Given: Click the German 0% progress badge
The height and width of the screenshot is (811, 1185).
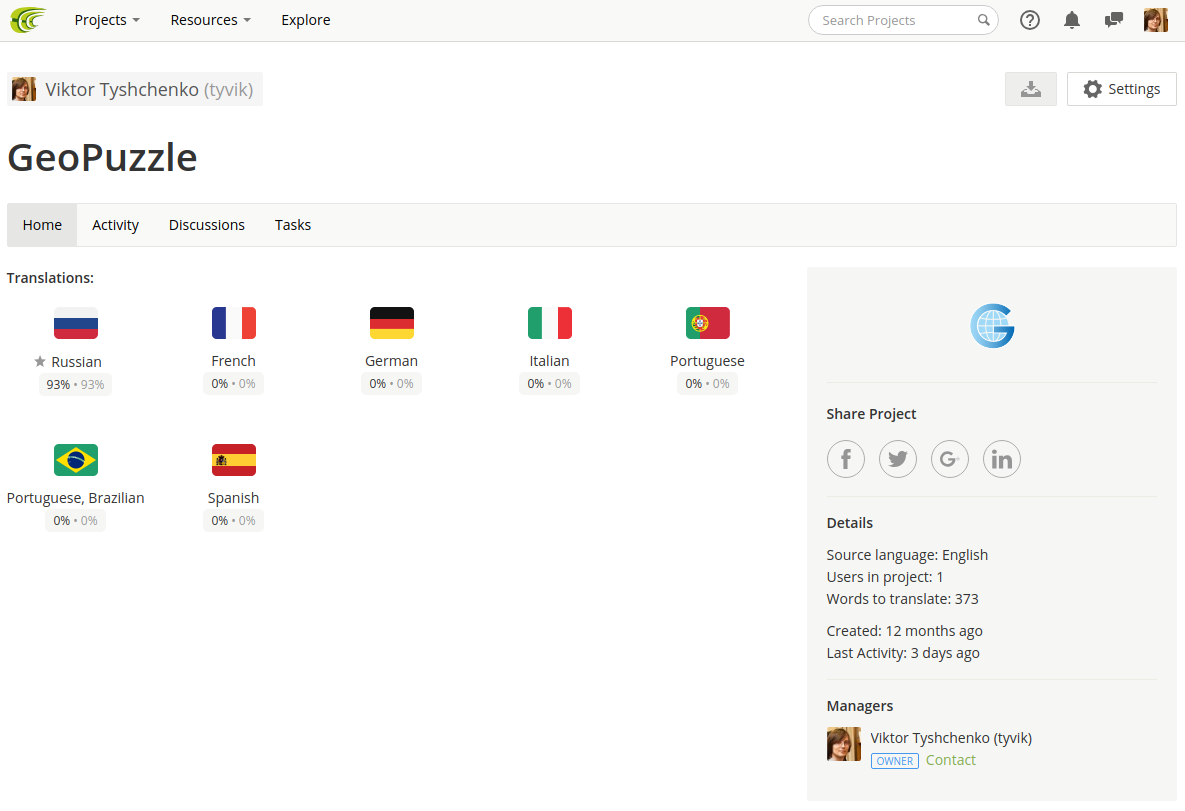Looking at the screenshot, I should point(391,384).
